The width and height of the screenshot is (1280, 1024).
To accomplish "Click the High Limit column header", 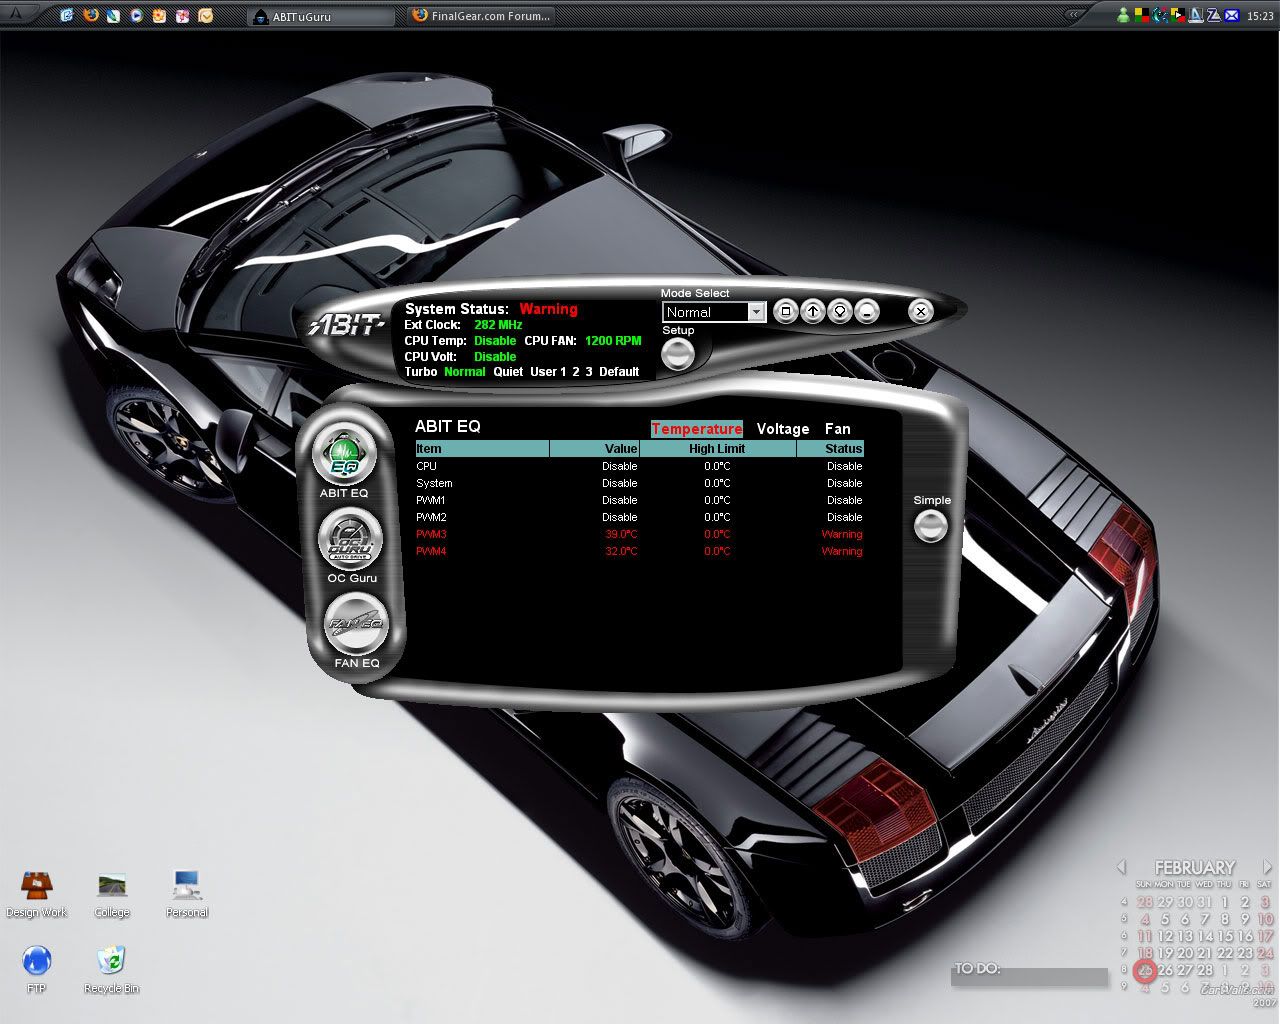I will [x=718, y=449].
